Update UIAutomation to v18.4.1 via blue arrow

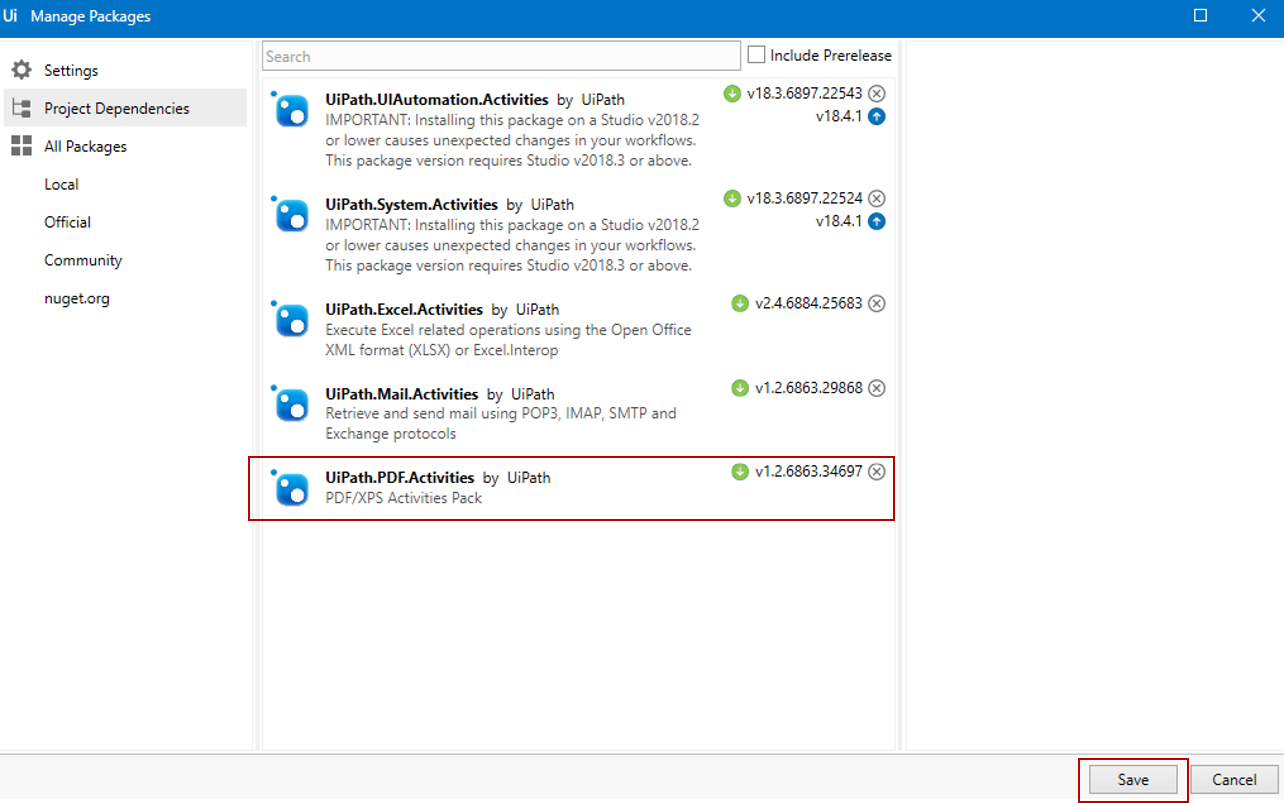point(877,116)
